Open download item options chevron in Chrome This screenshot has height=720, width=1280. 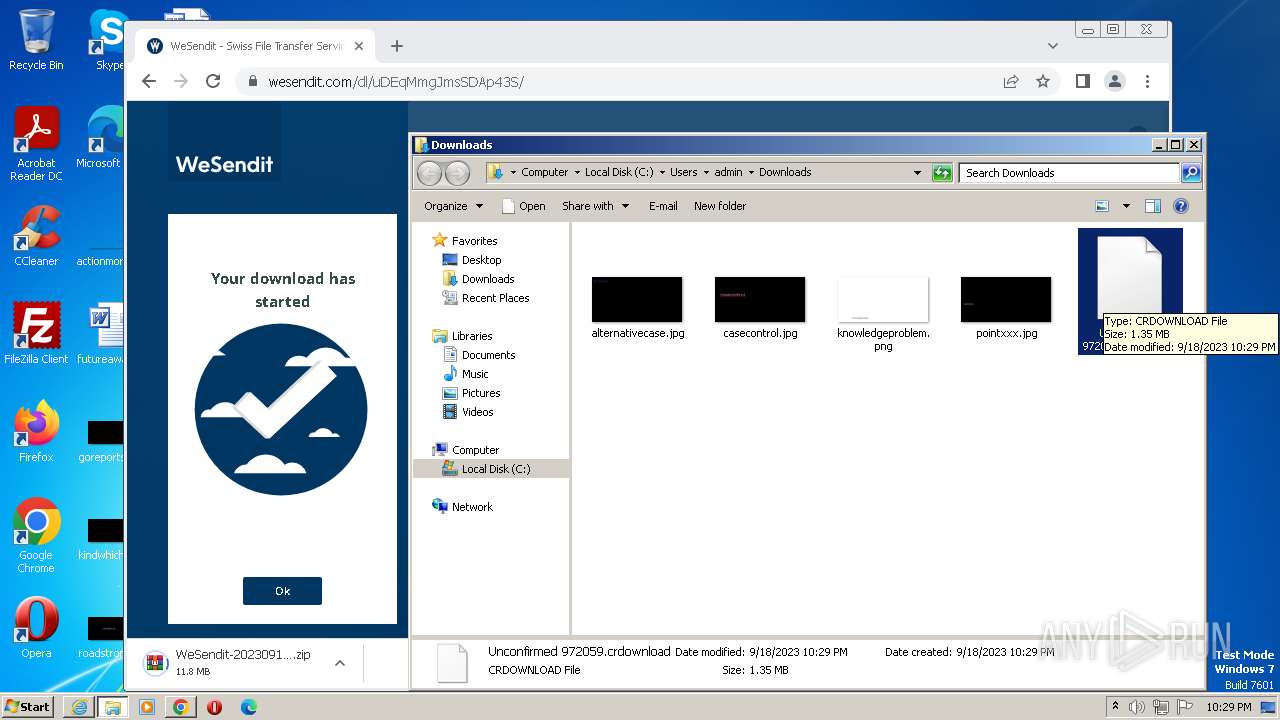[x=340, y=663]
